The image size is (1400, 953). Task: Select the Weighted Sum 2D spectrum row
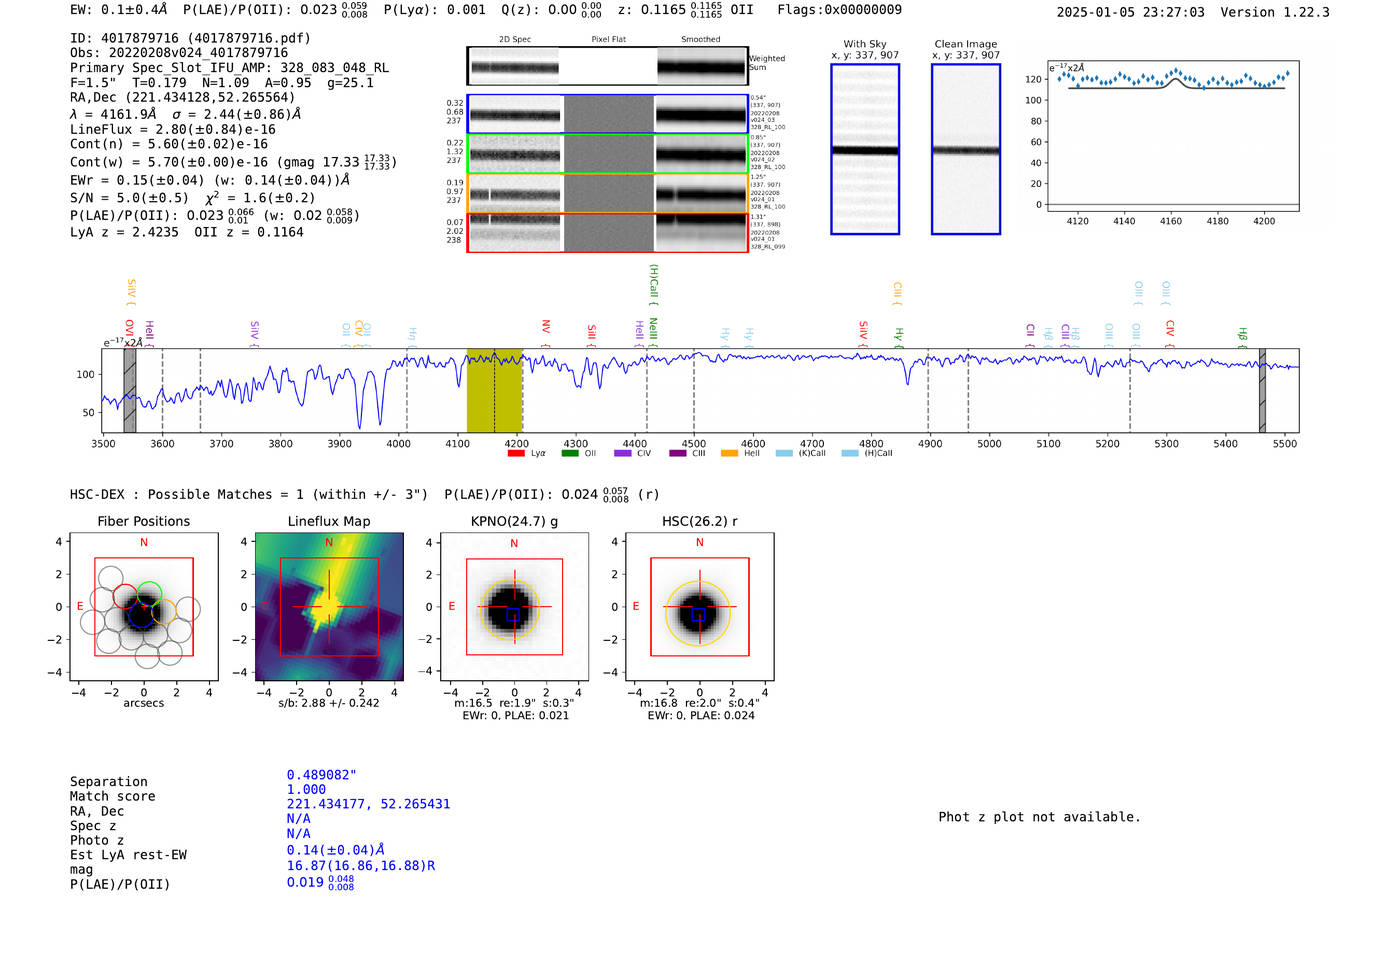click(607, 66)
